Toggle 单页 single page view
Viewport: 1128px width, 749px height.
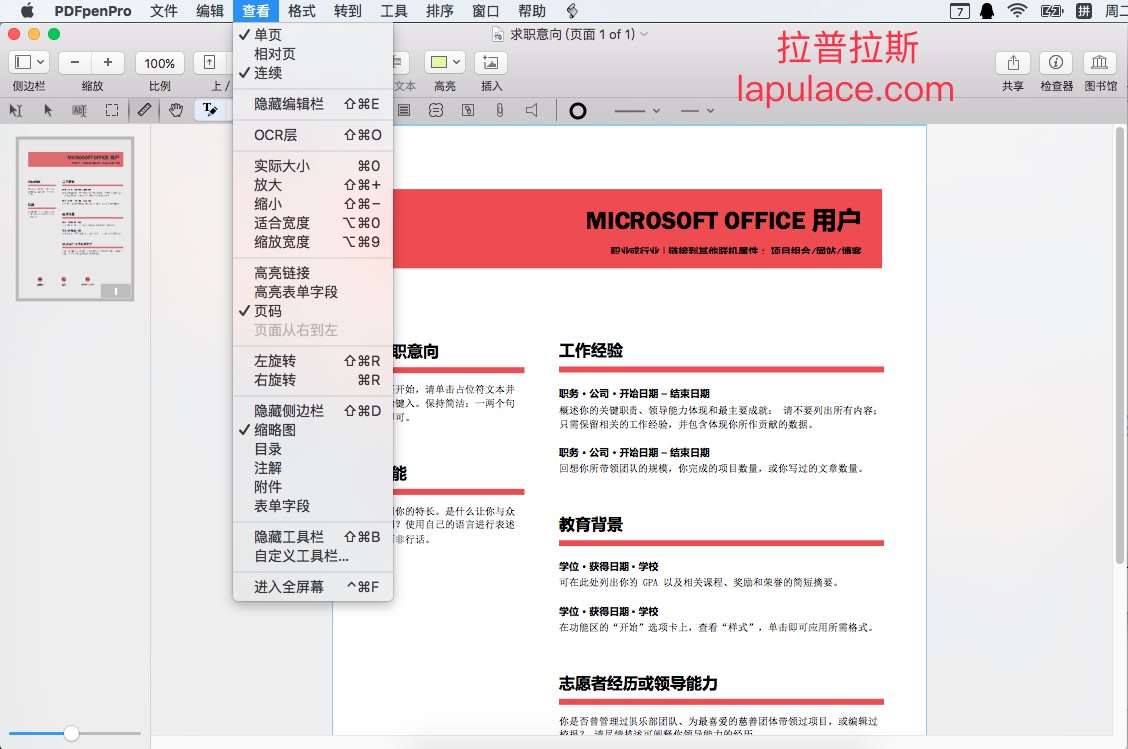(313, 35)
